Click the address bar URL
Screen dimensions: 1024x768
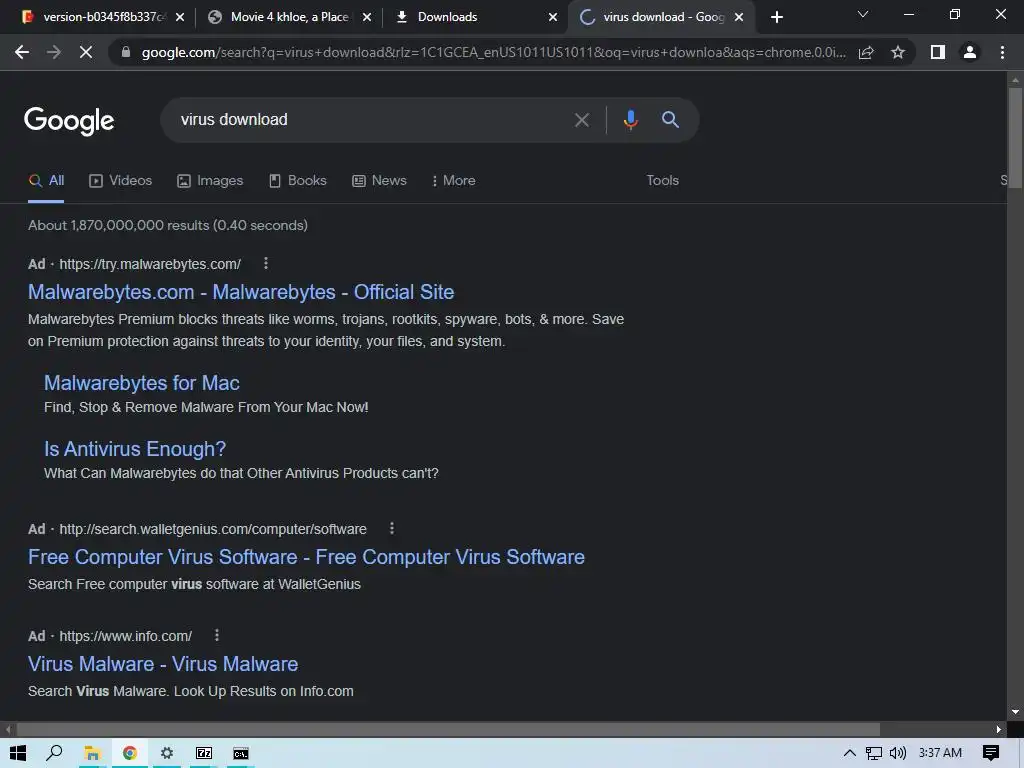[494, 52]
